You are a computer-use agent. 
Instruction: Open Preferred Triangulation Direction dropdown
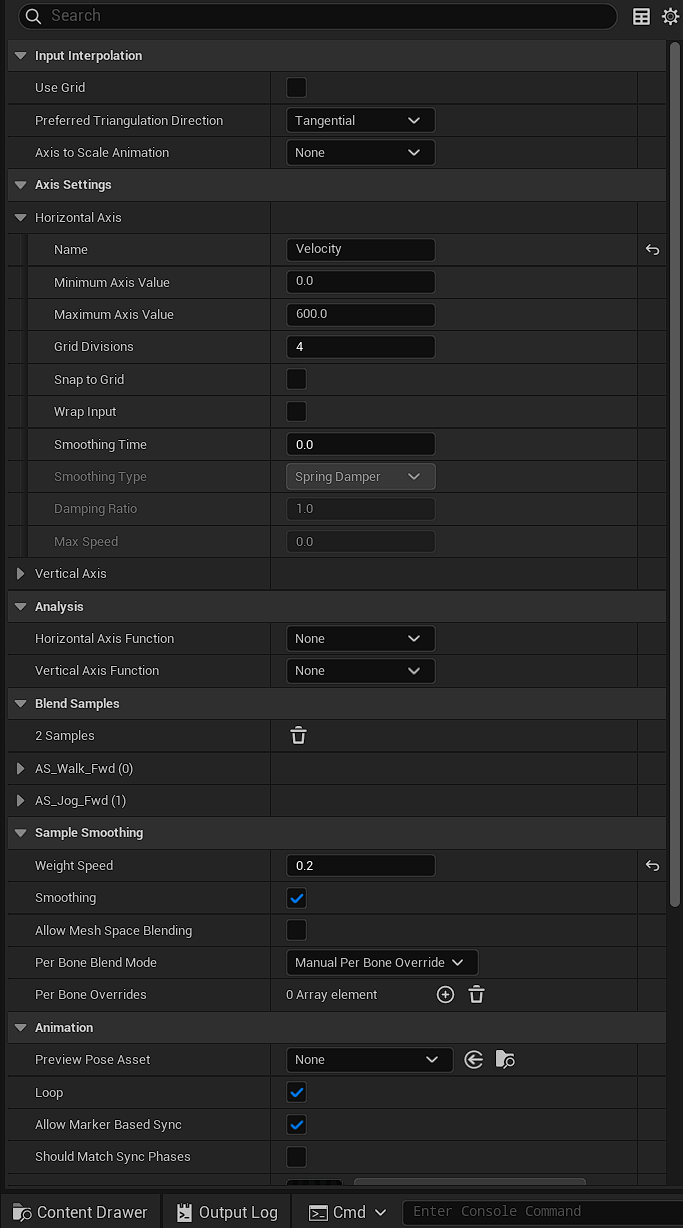(x=360, y=121)
